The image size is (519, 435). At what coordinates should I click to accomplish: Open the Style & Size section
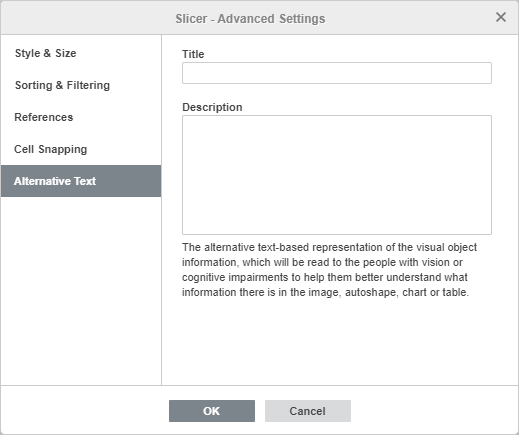tap(81, 53)
